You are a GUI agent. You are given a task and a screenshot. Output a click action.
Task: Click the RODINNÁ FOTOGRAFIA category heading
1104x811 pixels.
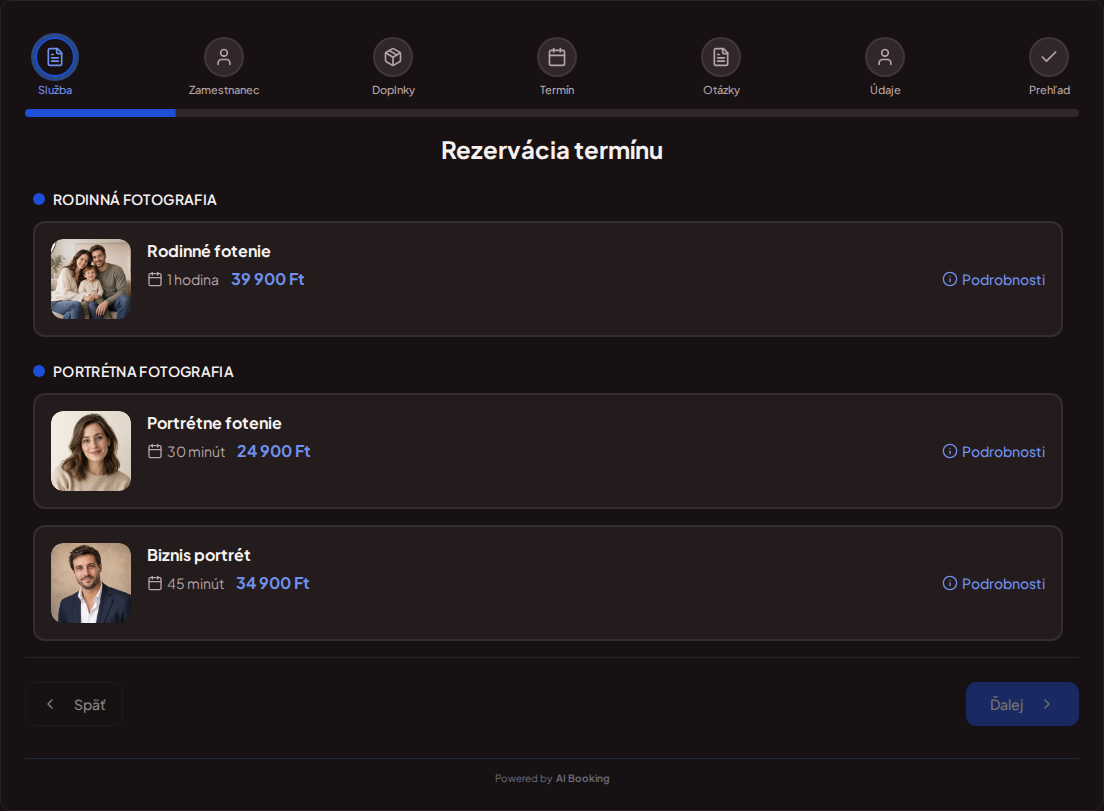click(134, 200)
